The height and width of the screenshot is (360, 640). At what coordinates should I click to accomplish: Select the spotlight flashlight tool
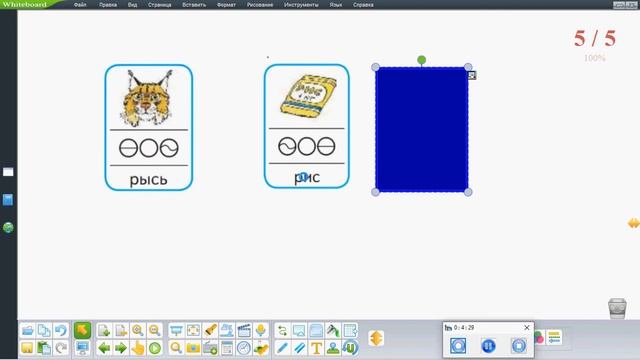pos(210,330)
